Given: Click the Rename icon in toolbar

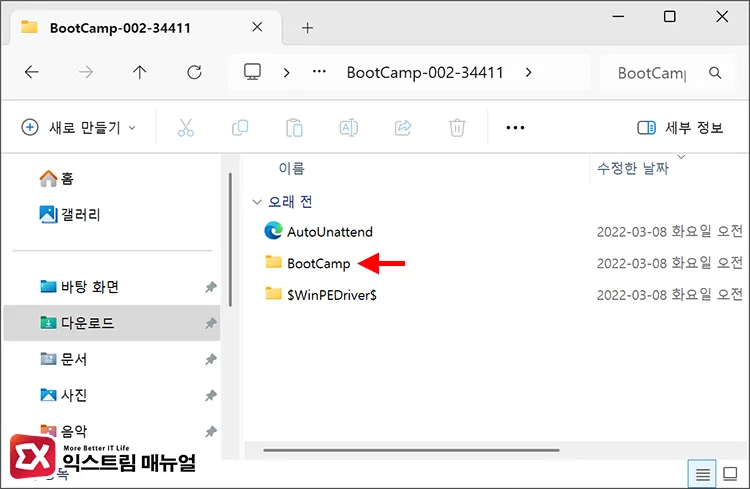Looking at the screenshot, I should point(349,128).
